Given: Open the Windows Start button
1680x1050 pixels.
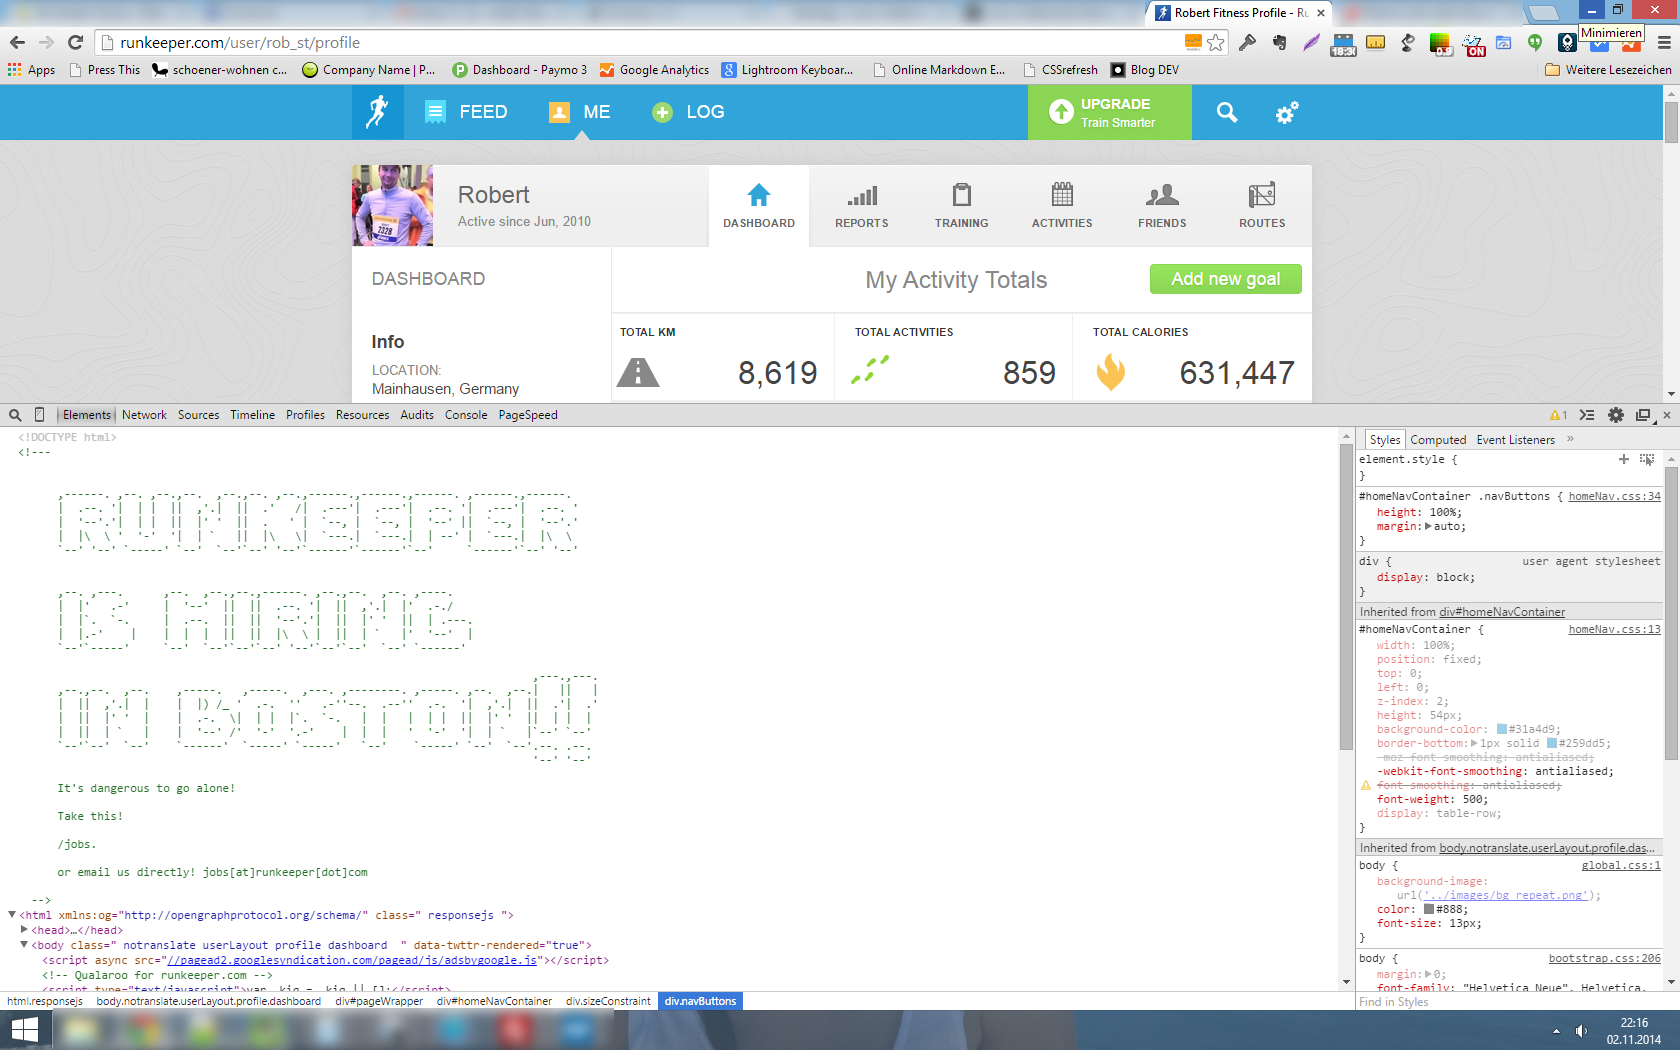Looking at the screenshot, I should point(23,1030).
